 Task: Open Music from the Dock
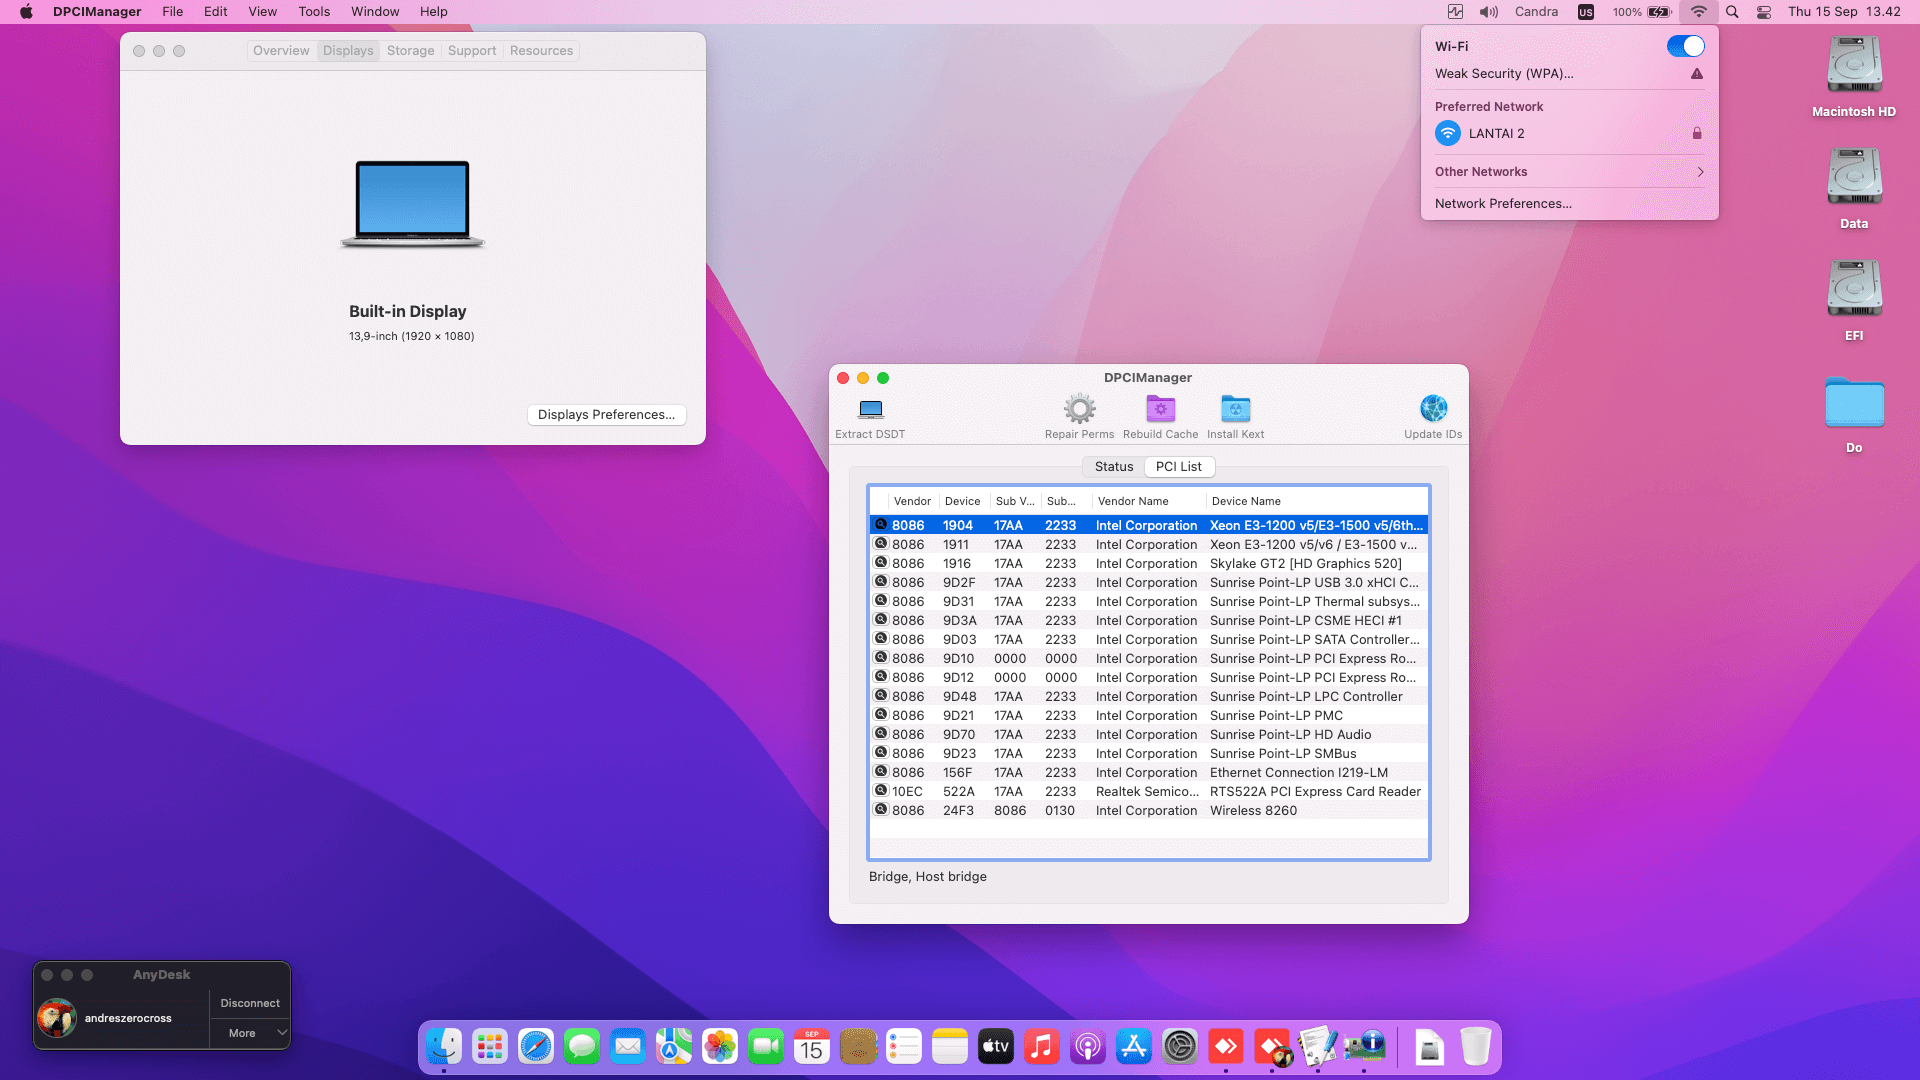[1042, 1047]
